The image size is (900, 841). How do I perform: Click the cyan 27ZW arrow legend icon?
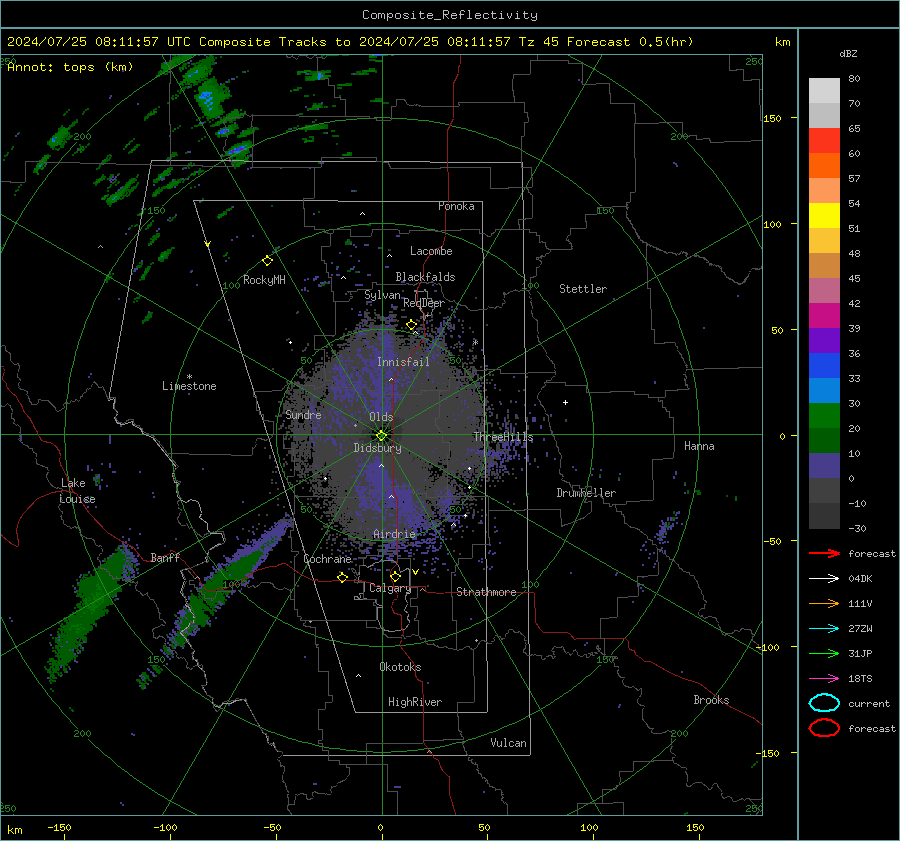pos(824,629)
